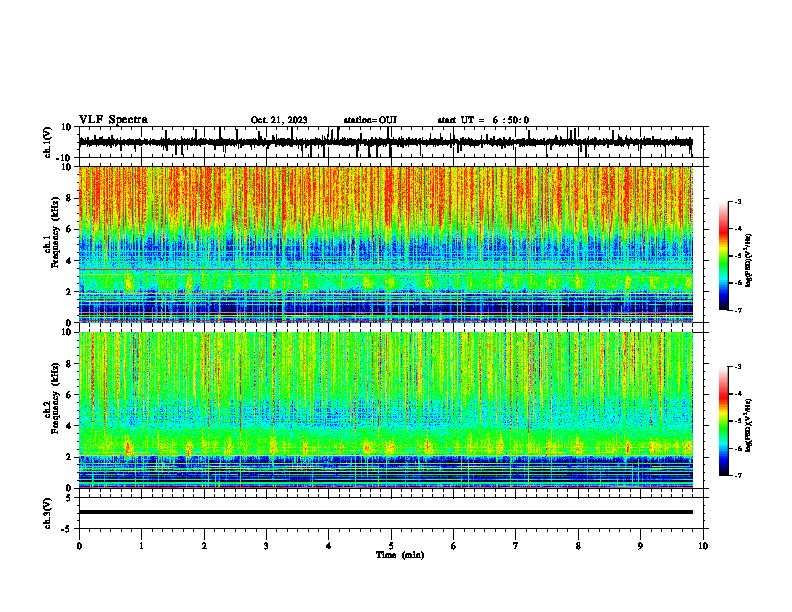Click inside the ch.2 spectrogram panel
Screen dimensions: 792x612
385,410
